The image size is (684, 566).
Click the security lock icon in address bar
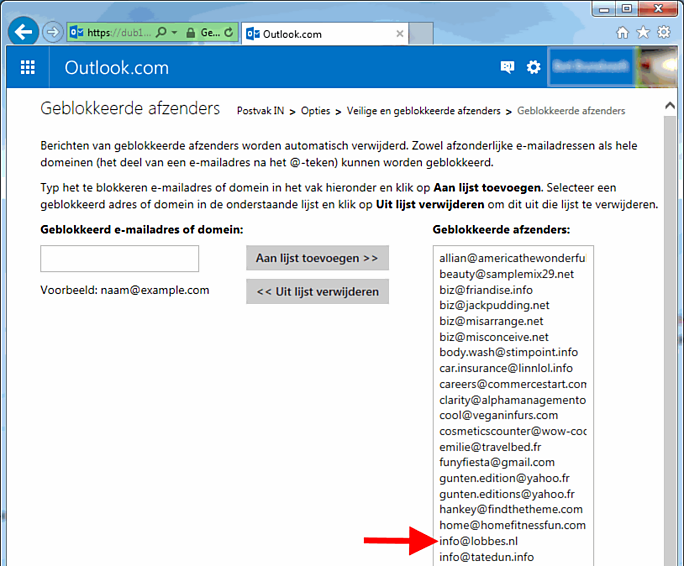click(x=190, y=33)
